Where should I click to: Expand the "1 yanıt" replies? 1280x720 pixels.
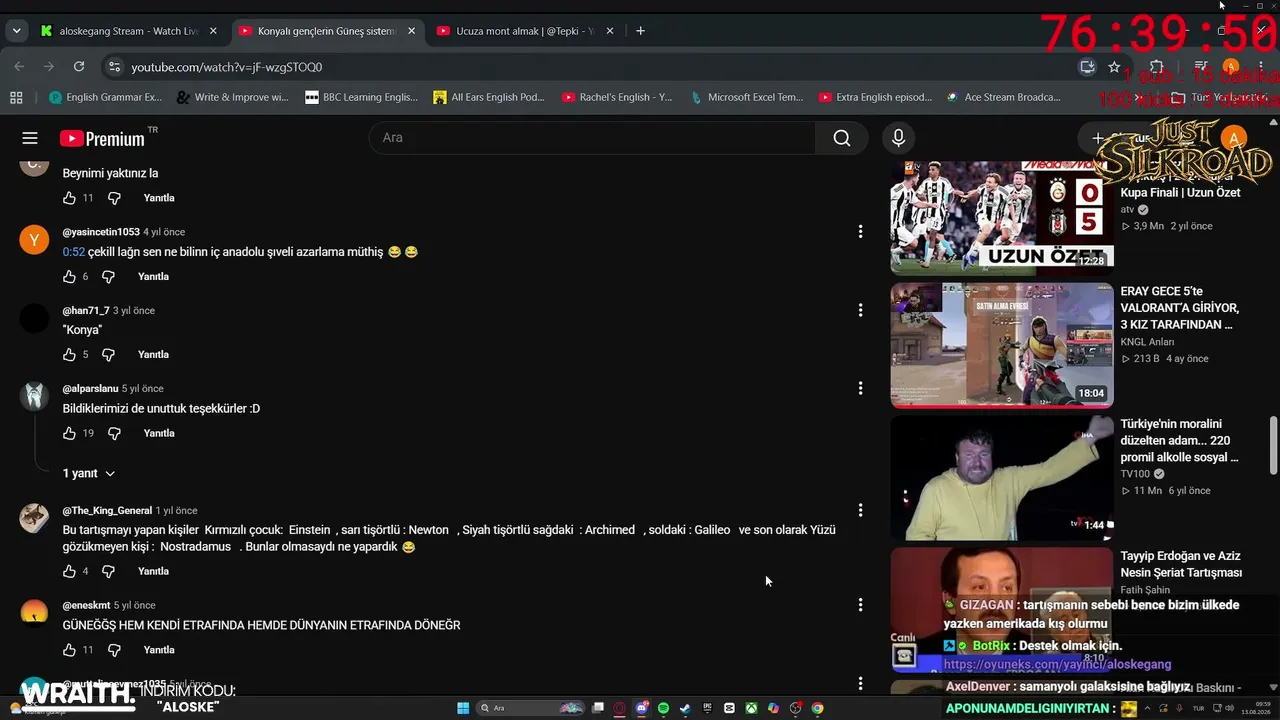click(89, 473)
